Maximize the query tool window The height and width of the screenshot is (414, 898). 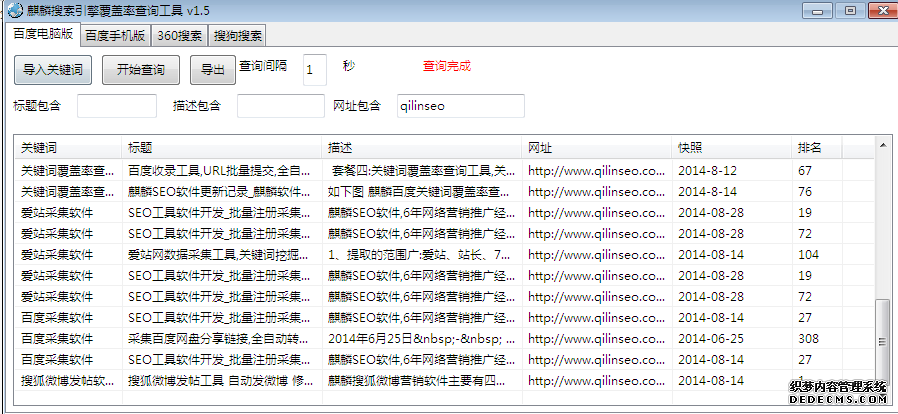point(849,10)
